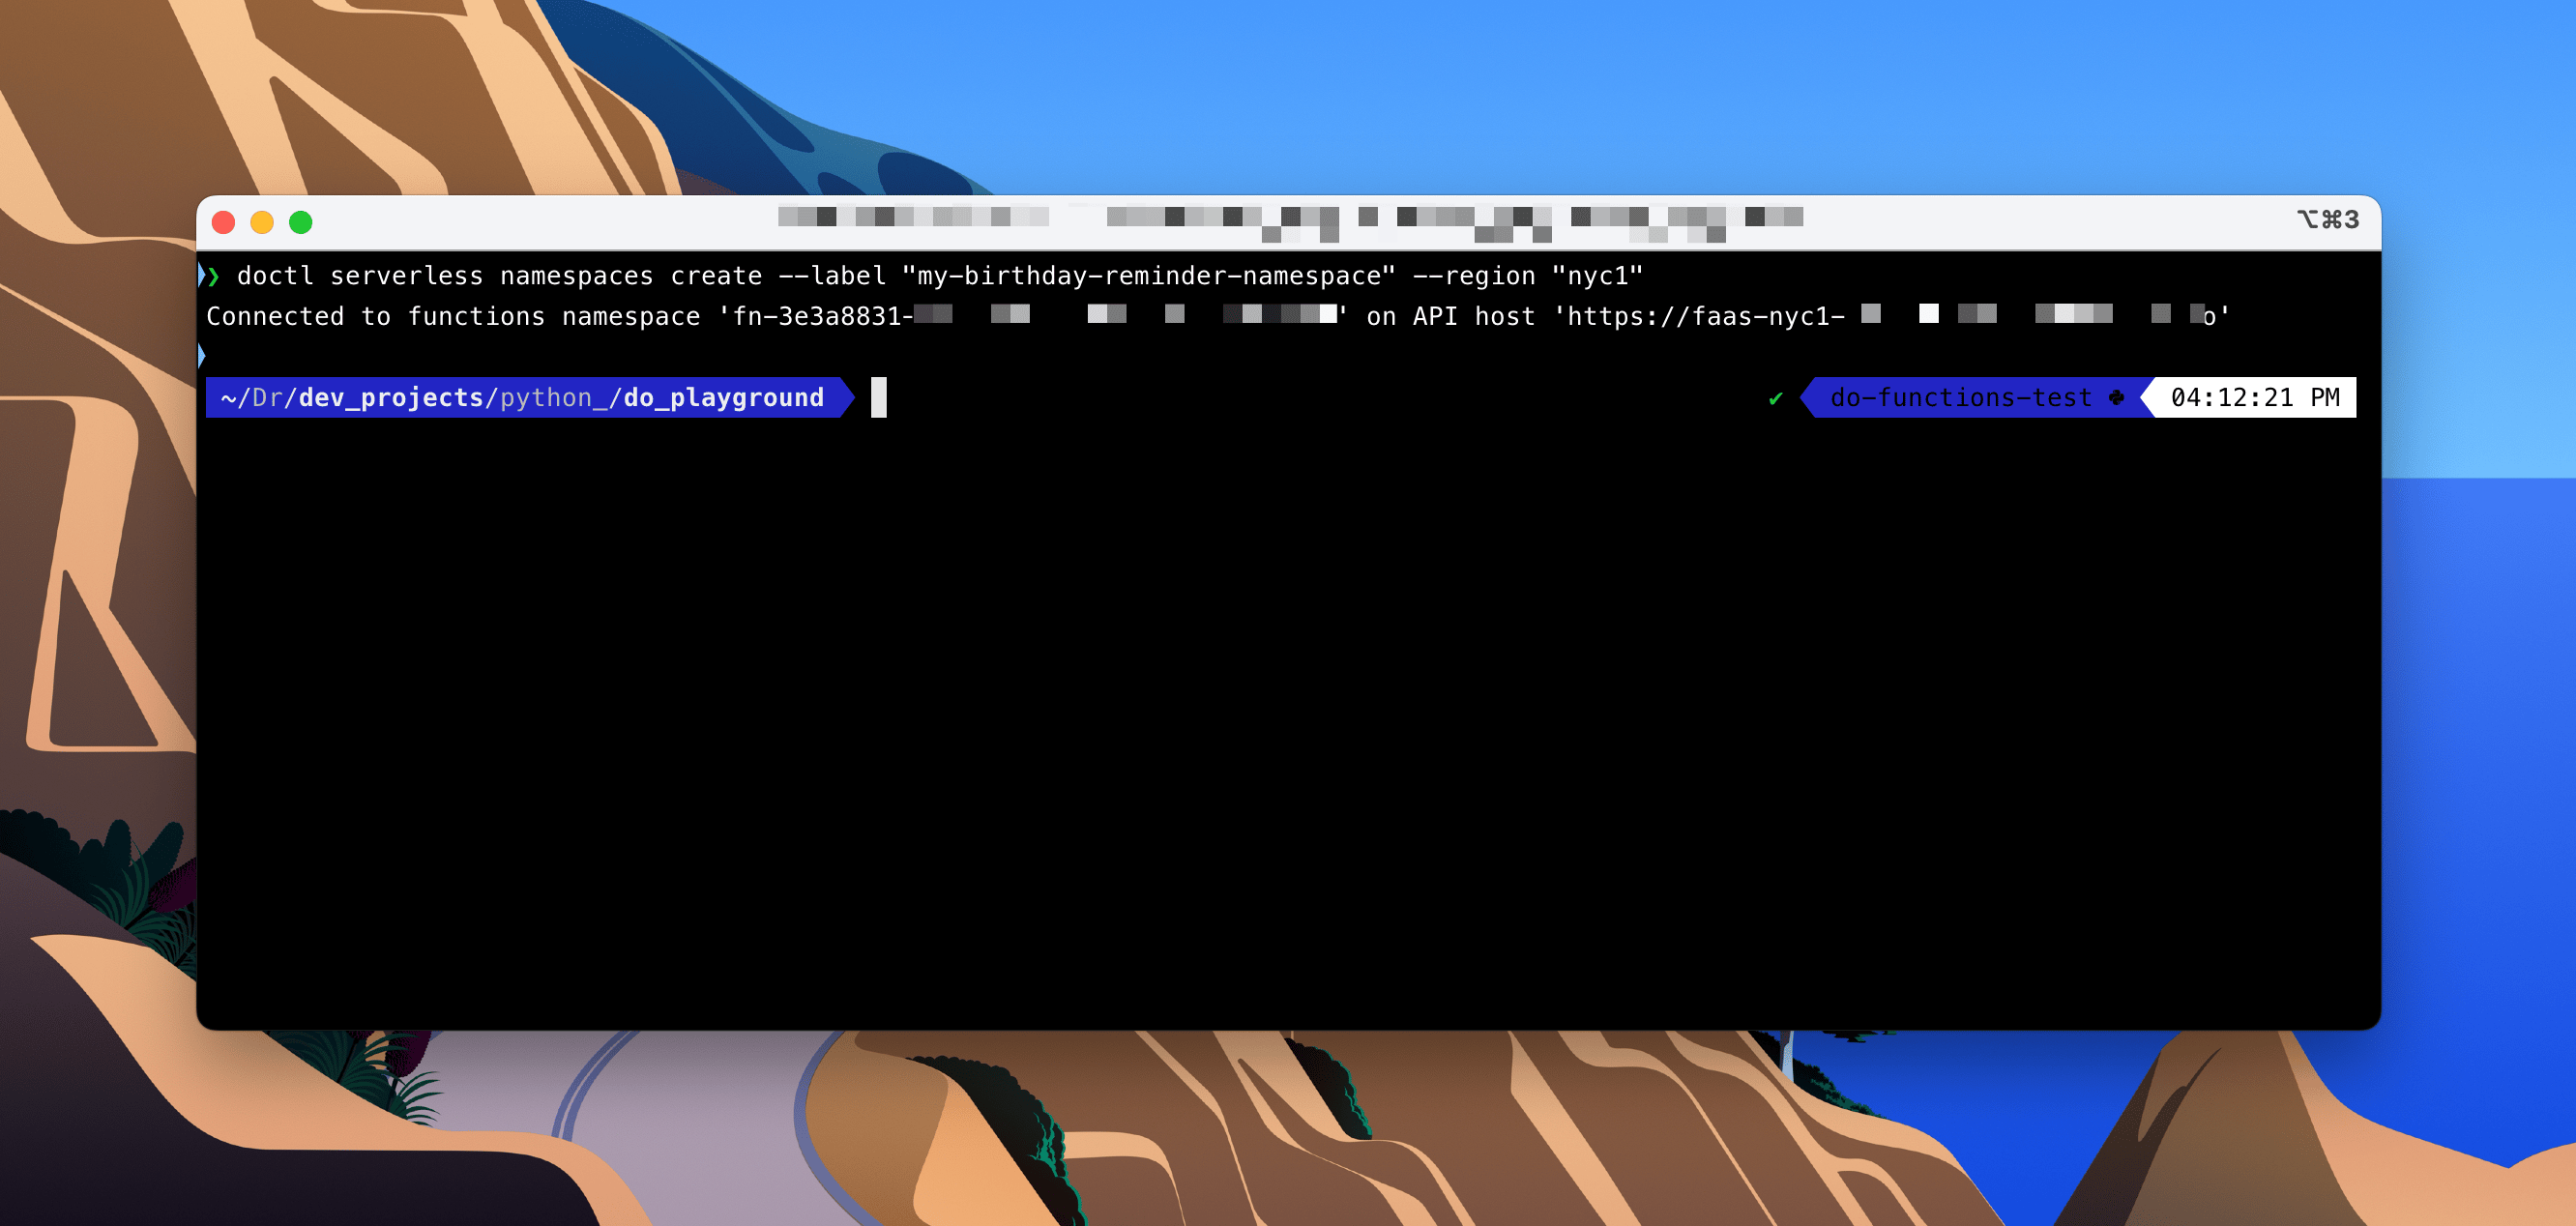Click the doctl command word

click(x=275, y=276)
